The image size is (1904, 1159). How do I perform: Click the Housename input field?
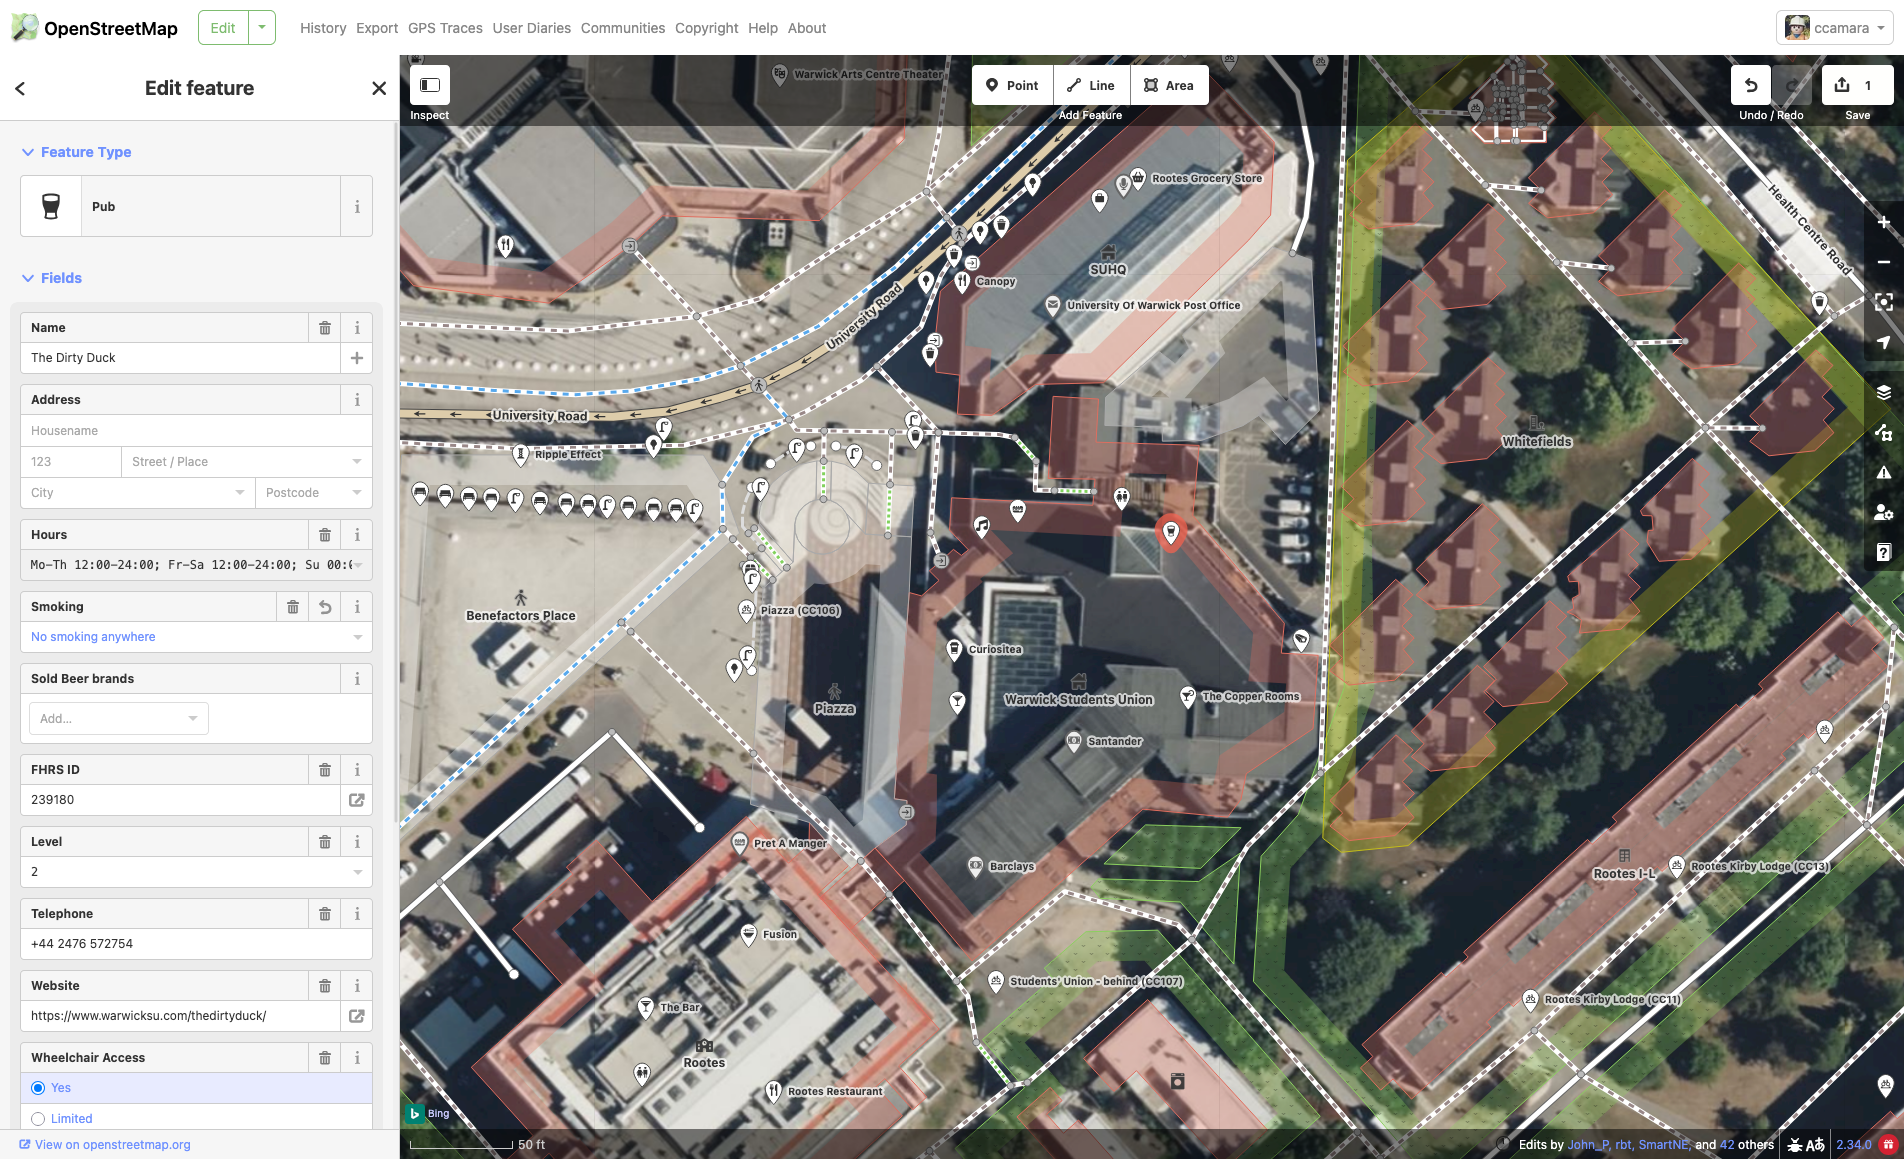point(196,431)
